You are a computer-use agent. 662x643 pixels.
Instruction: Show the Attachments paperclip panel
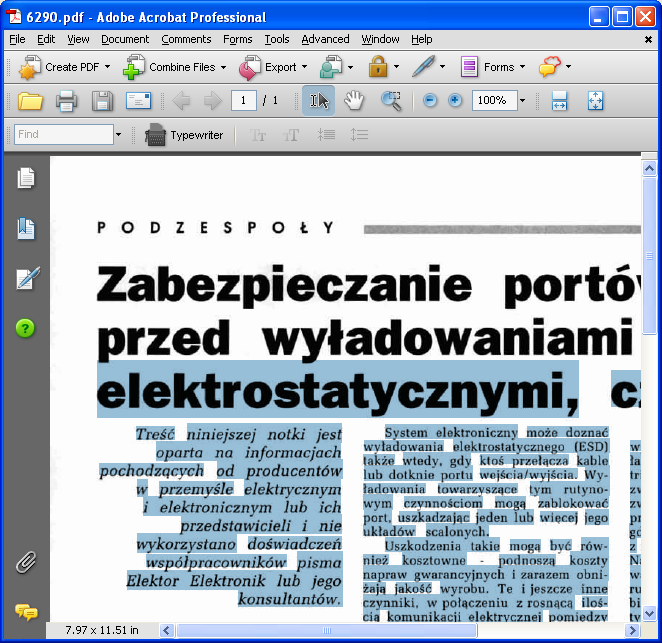tap(26, 561)
